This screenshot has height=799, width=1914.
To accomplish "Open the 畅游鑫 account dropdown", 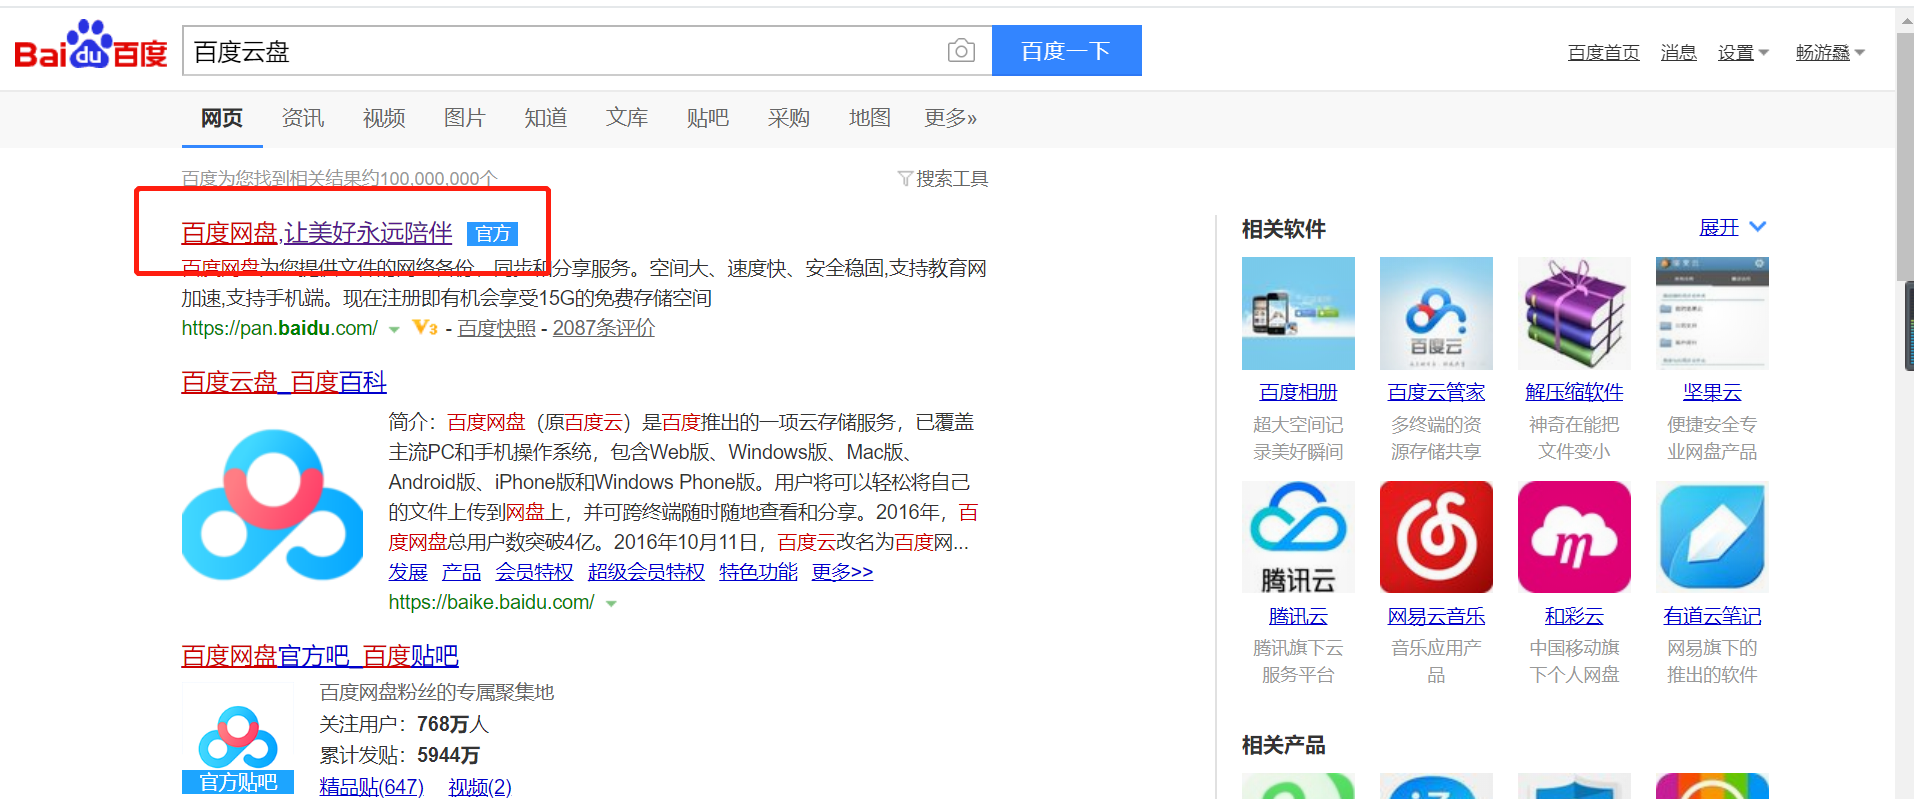I will coord(1829,53).
